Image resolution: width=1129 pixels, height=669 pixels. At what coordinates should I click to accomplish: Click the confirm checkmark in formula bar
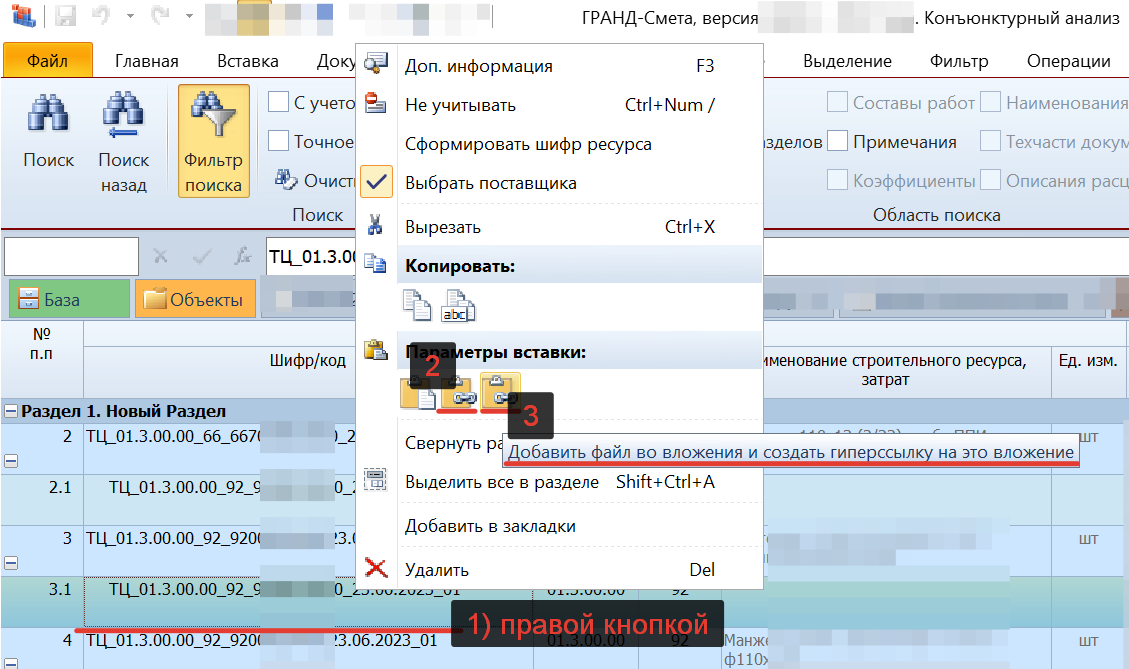[202, 256]
